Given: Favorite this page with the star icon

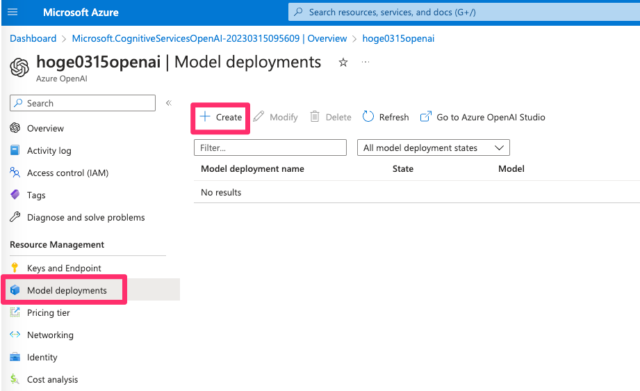Looking at the screenshot, I should coord(343,62).
